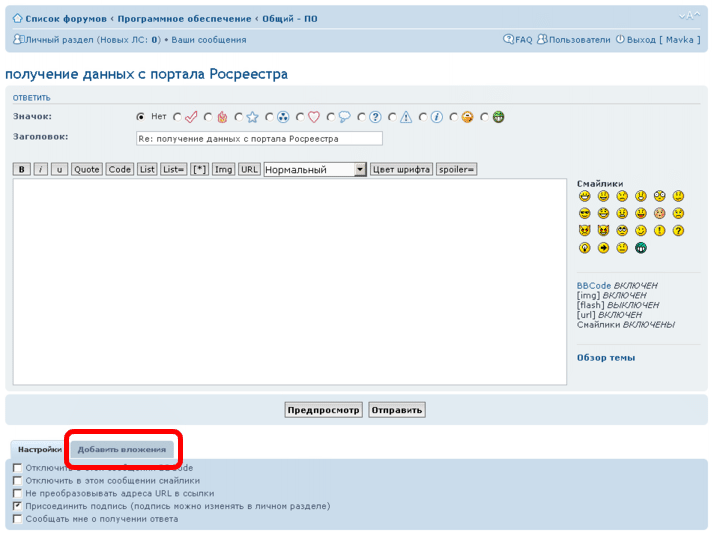Insert the rolling eyes smiley
Viewport: 714px width, 536px height.
point(622,230)
